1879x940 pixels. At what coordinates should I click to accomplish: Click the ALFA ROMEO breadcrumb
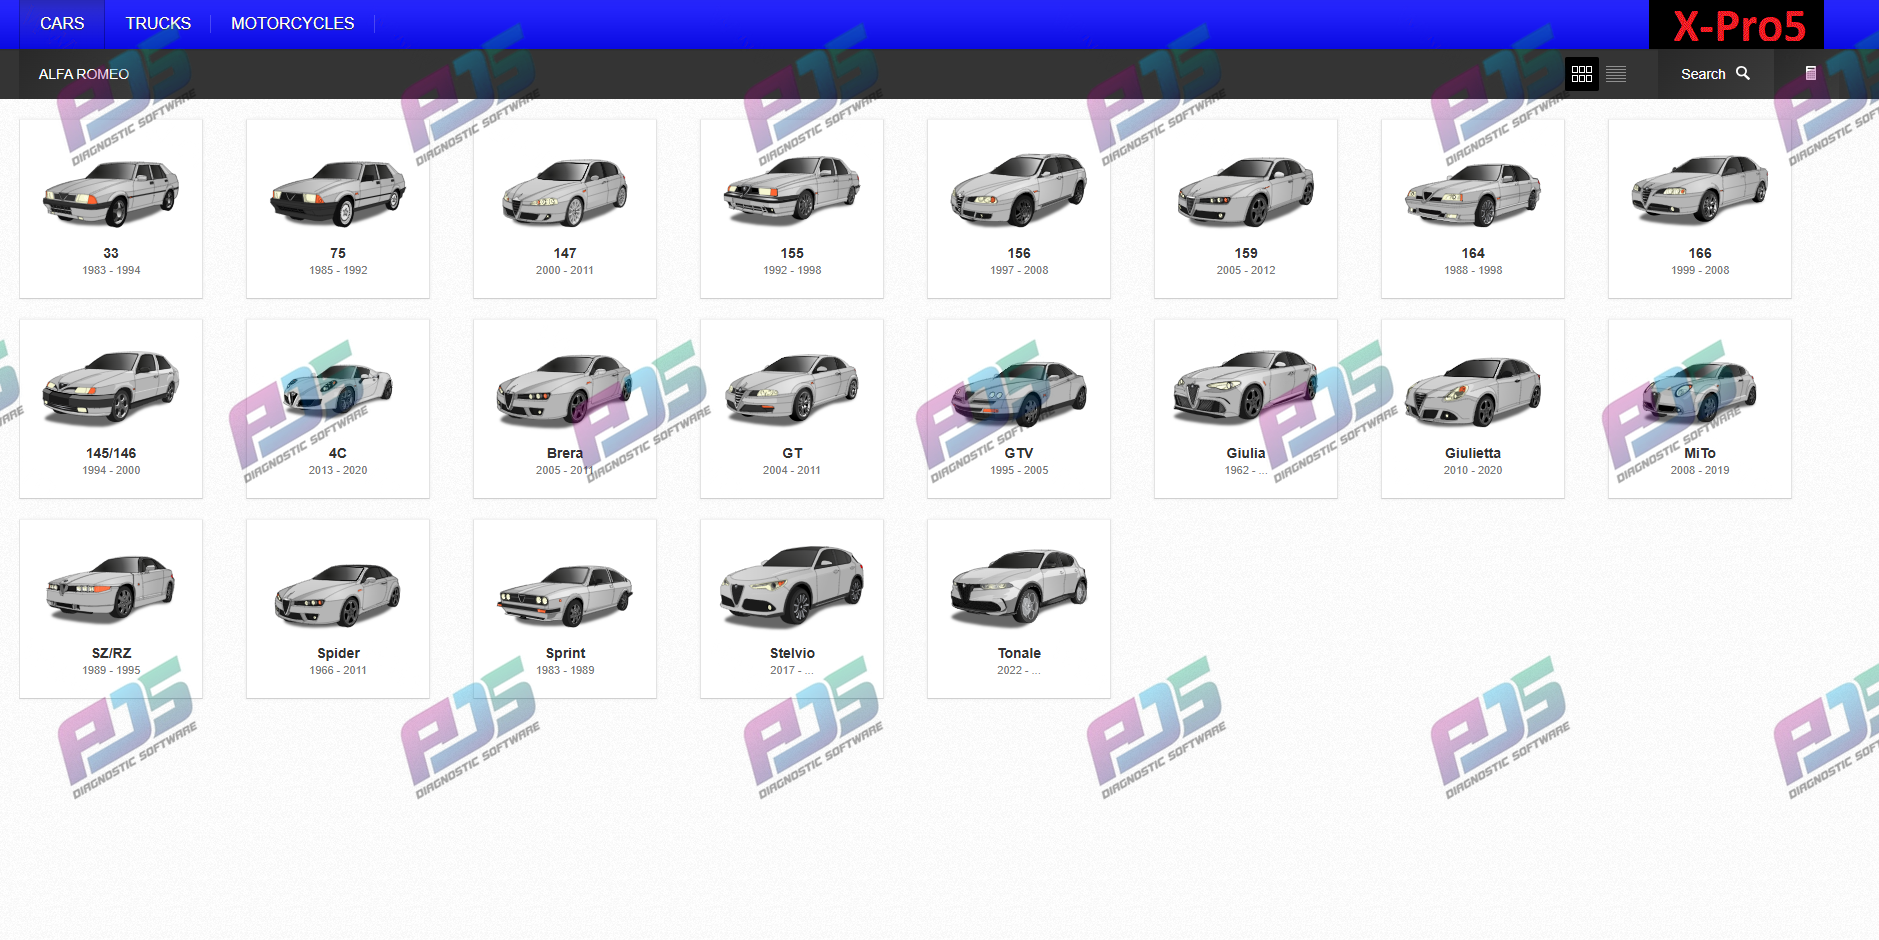coord(84,74)
